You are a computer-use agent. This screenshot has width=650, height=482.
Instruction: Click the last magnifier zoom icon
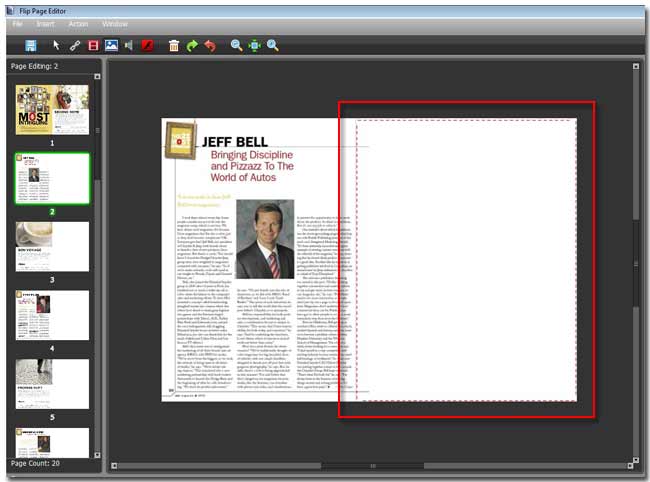pyautogui.click(x=272, y=45)
